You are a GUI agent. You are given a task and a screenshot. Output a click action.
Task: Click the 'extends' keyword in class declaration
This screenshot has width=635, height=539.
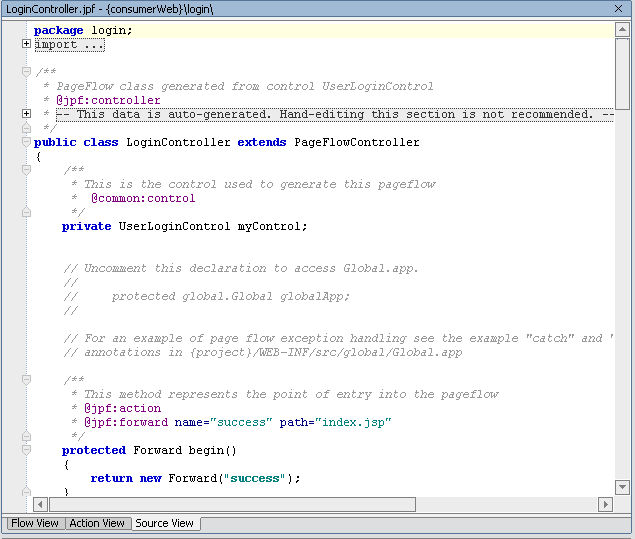[262, 142]
